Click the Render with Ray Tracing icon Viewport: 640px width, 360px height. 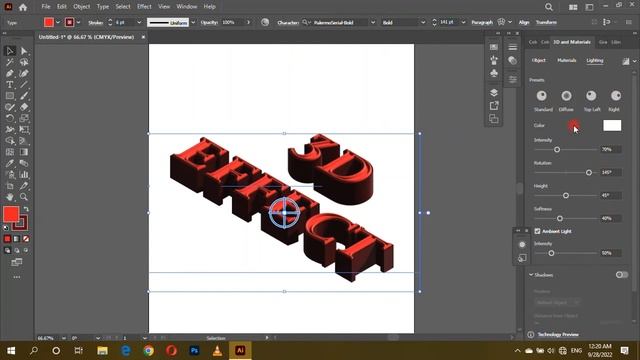[x=626, y=61]
